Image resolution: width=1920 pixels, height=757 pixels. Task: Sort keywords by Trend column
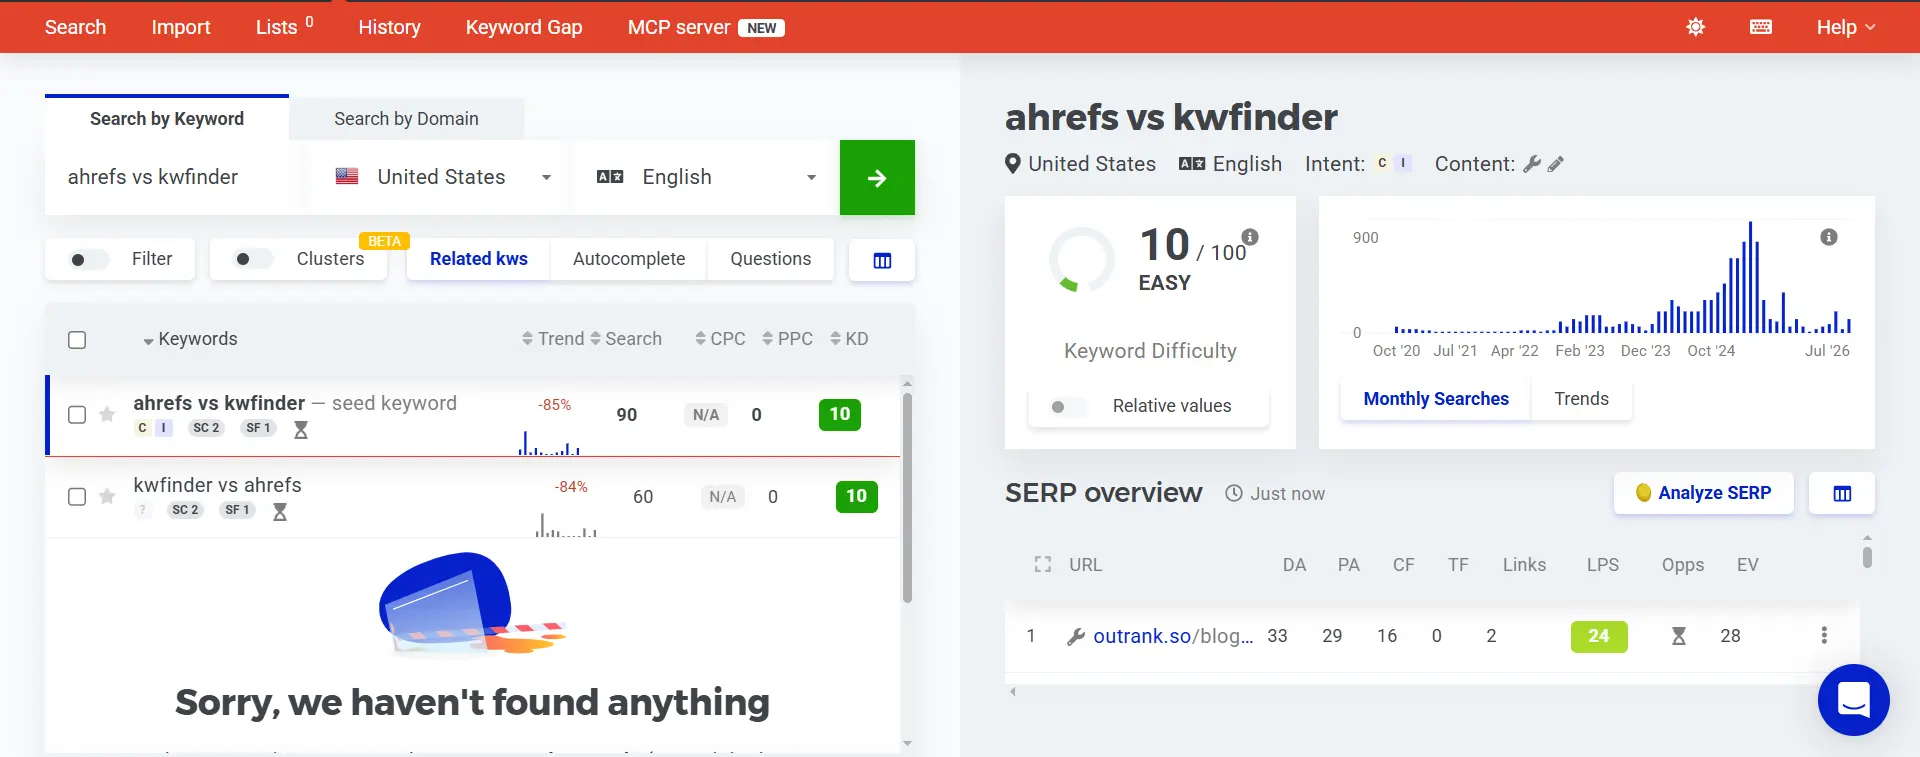coord(553,339)
